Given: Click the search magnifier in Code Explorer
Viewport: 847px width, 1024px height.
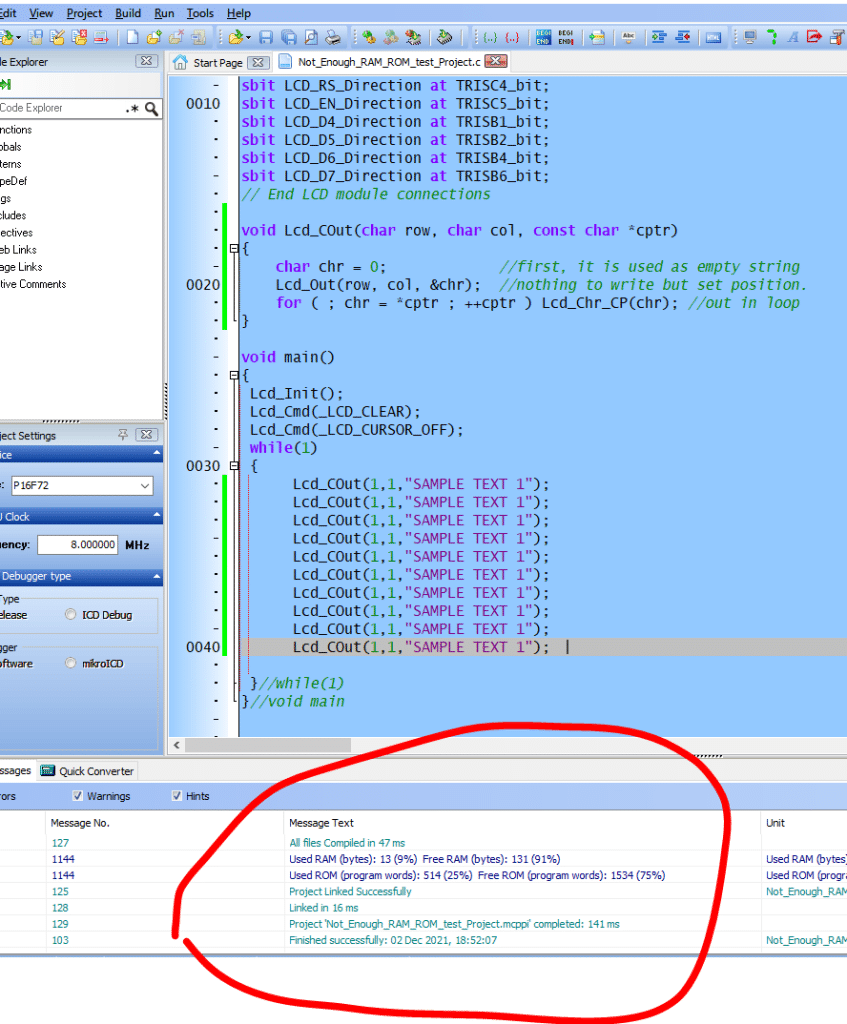Looking at the screenshot, I should (152, 108).
